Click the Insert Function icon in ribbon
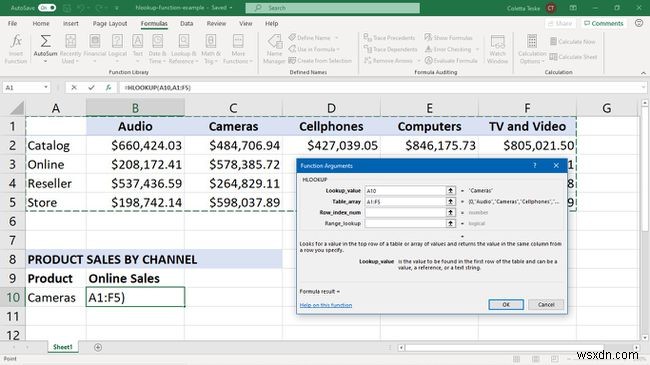The width and height of the screenshot is (650, 365). click(x=16, y=49)
